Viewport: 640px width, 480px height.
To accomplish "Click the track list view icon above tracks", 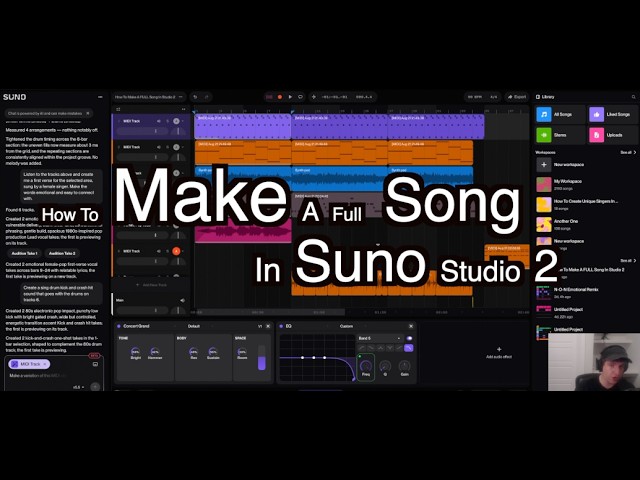I will pos(118,109).
